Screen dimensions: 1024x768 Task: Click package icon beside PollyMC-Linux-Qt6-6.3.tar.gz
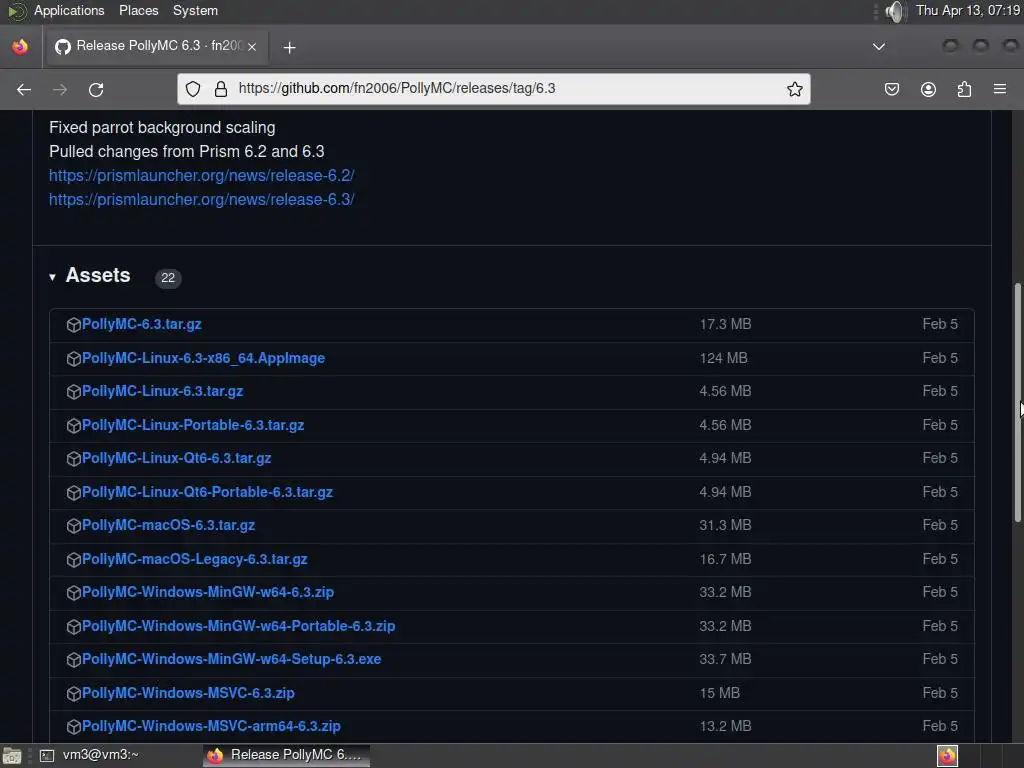click(x=74, y=458)
